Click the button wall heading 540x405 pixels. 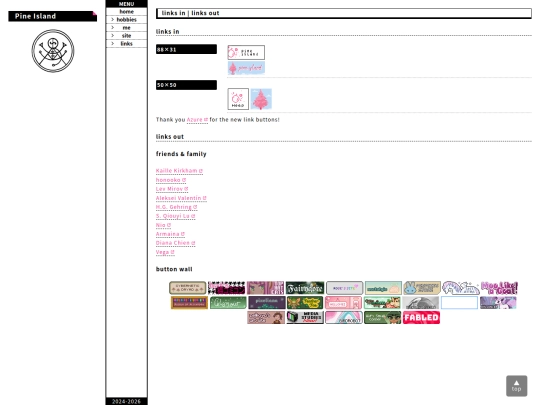point(174,269)
